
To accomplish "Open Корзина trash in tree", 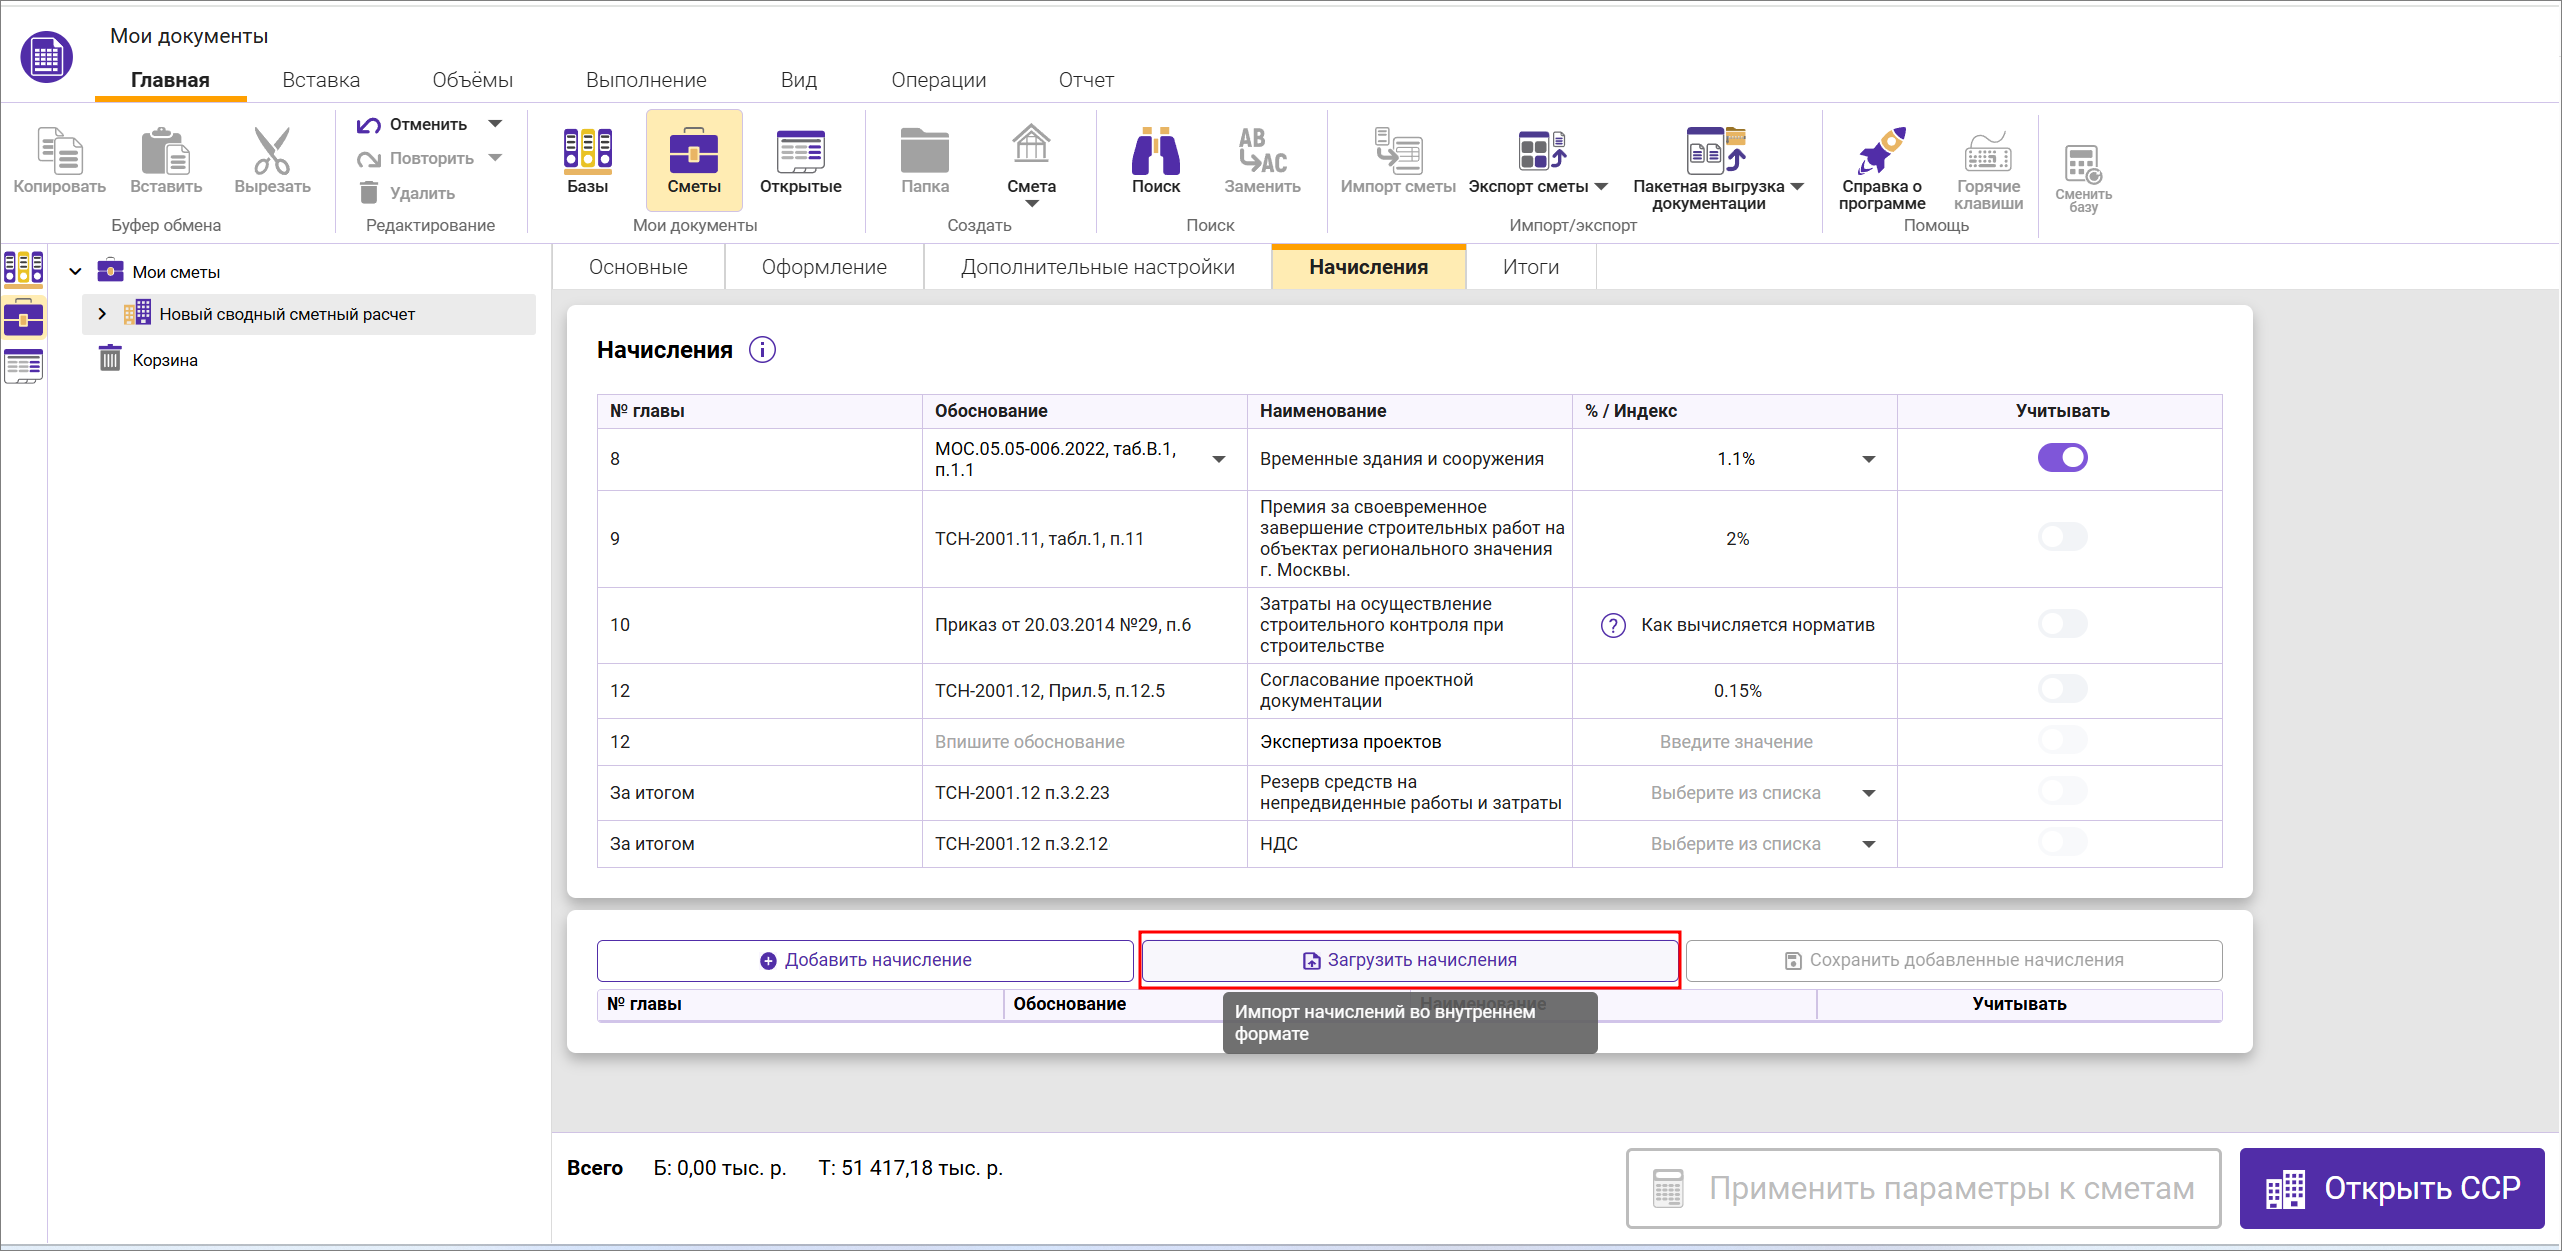I will pos(164,360).
